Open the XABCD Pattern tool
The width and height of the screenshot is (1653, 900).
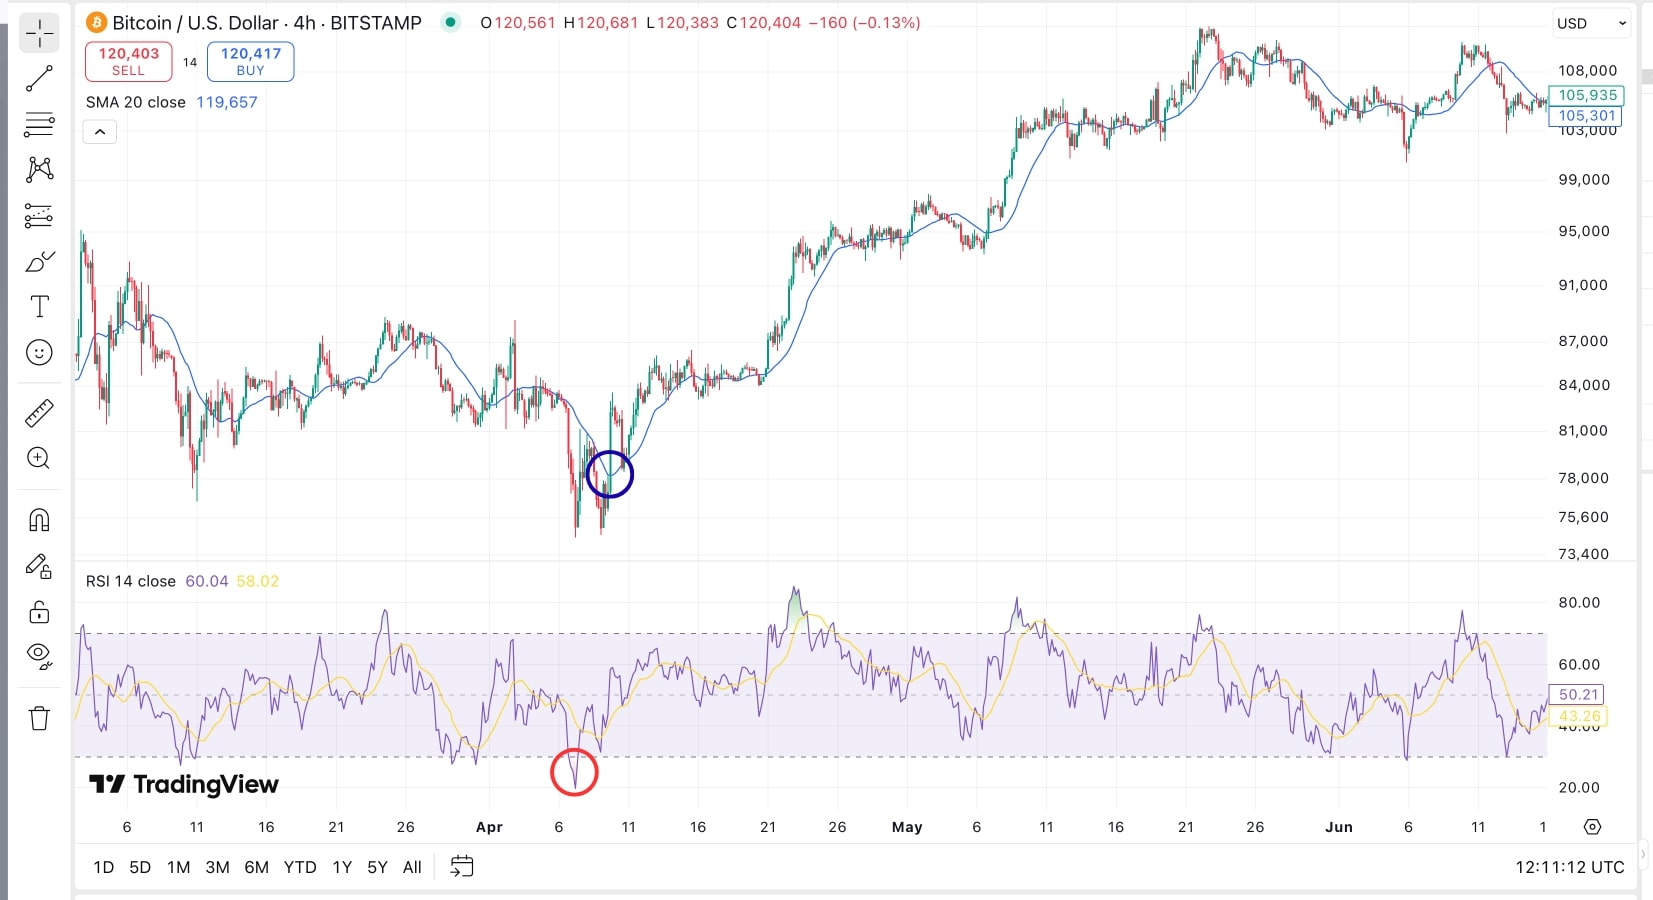click(39, 170)
